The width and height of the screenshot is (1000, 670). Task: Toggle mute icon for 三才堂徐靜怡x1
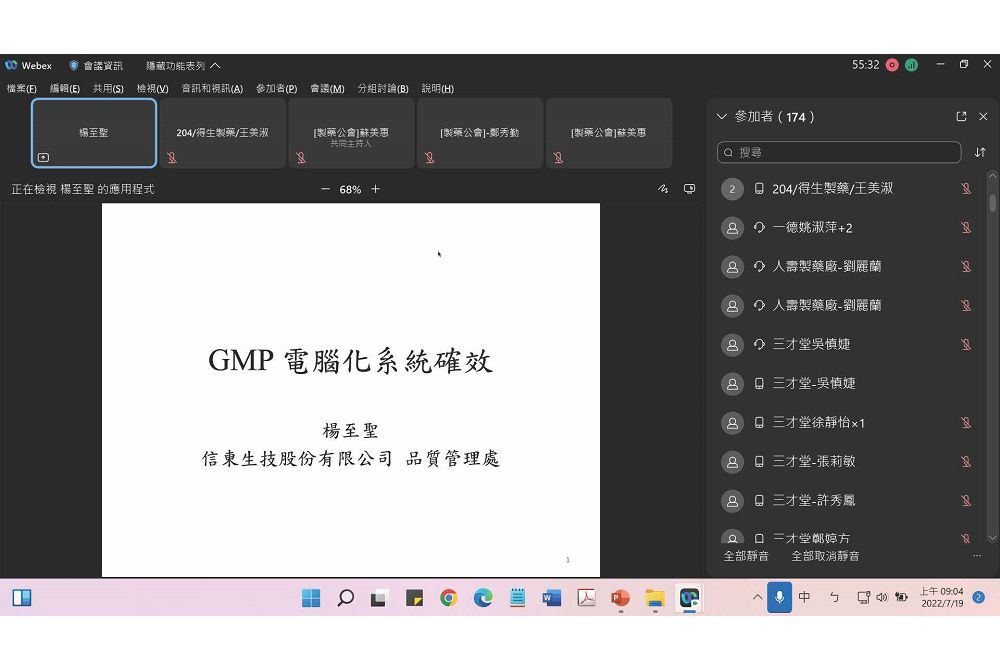click(x=966, y=423)
